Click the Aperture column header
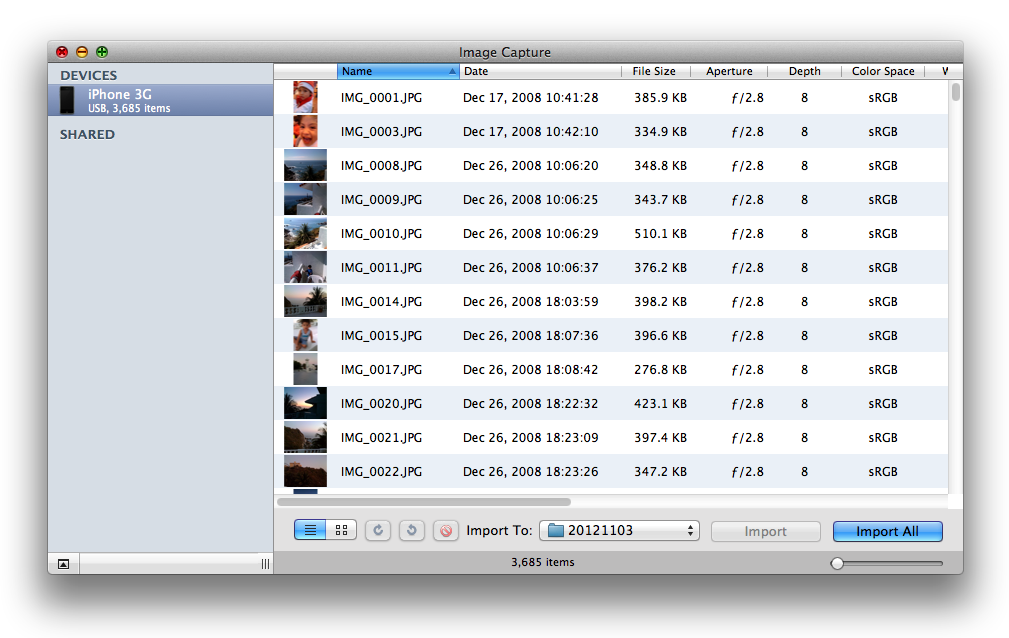Viewport: 1009px width, 638px height. point(729,71)
